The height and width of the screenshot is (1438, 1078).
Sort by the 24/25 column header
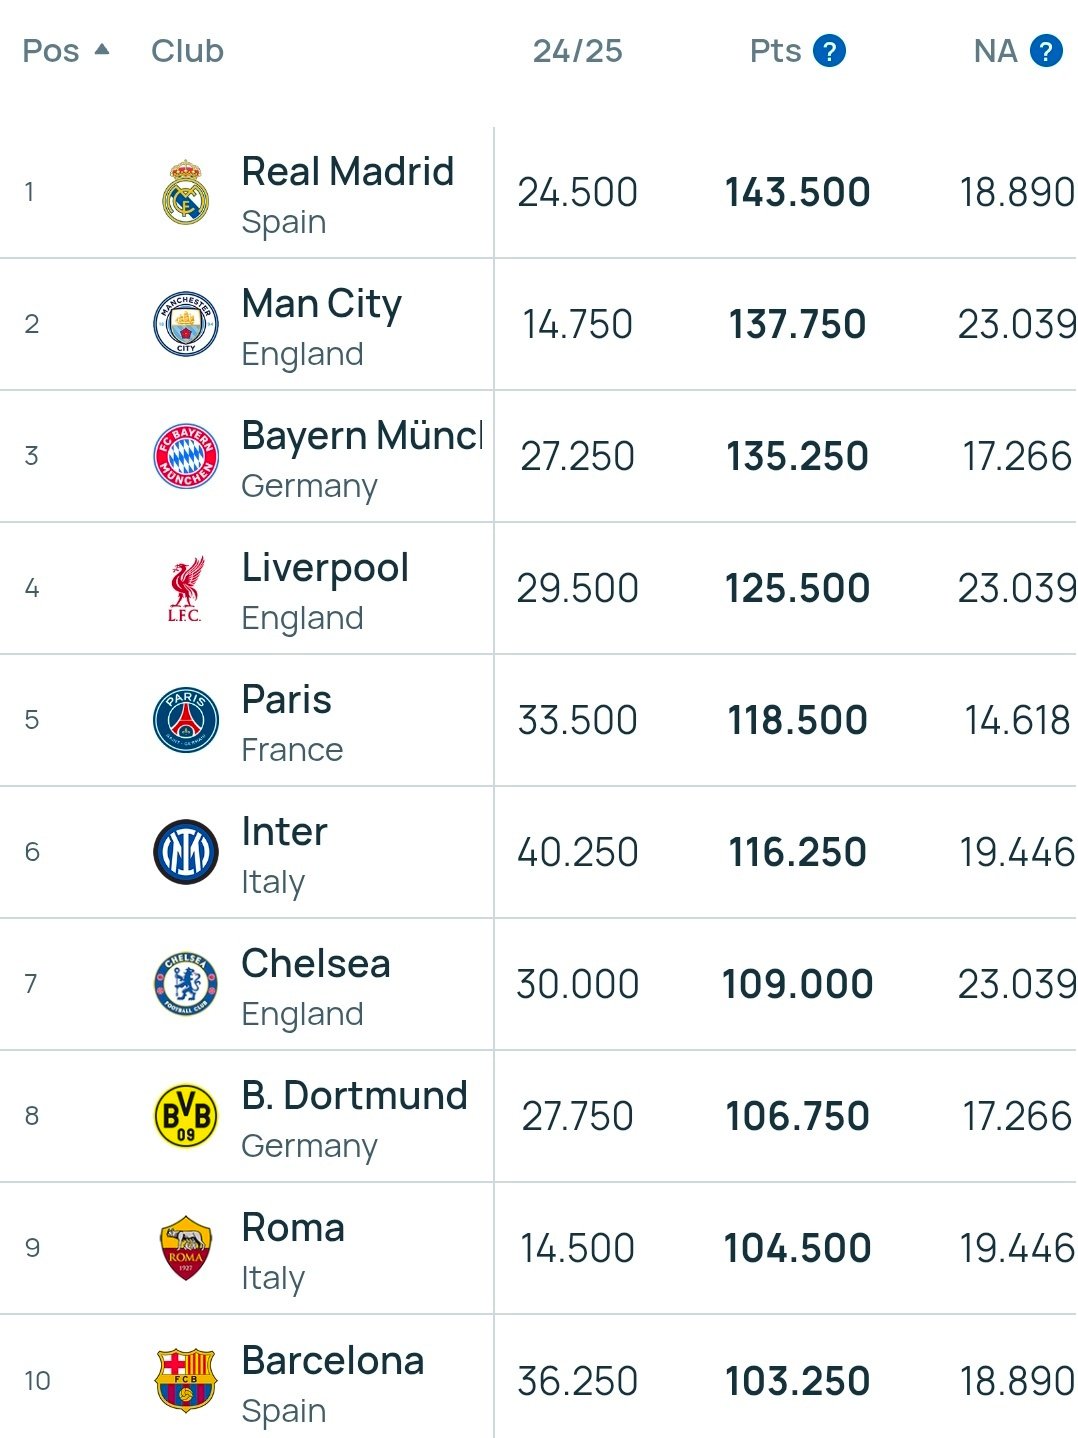[577, 51]
